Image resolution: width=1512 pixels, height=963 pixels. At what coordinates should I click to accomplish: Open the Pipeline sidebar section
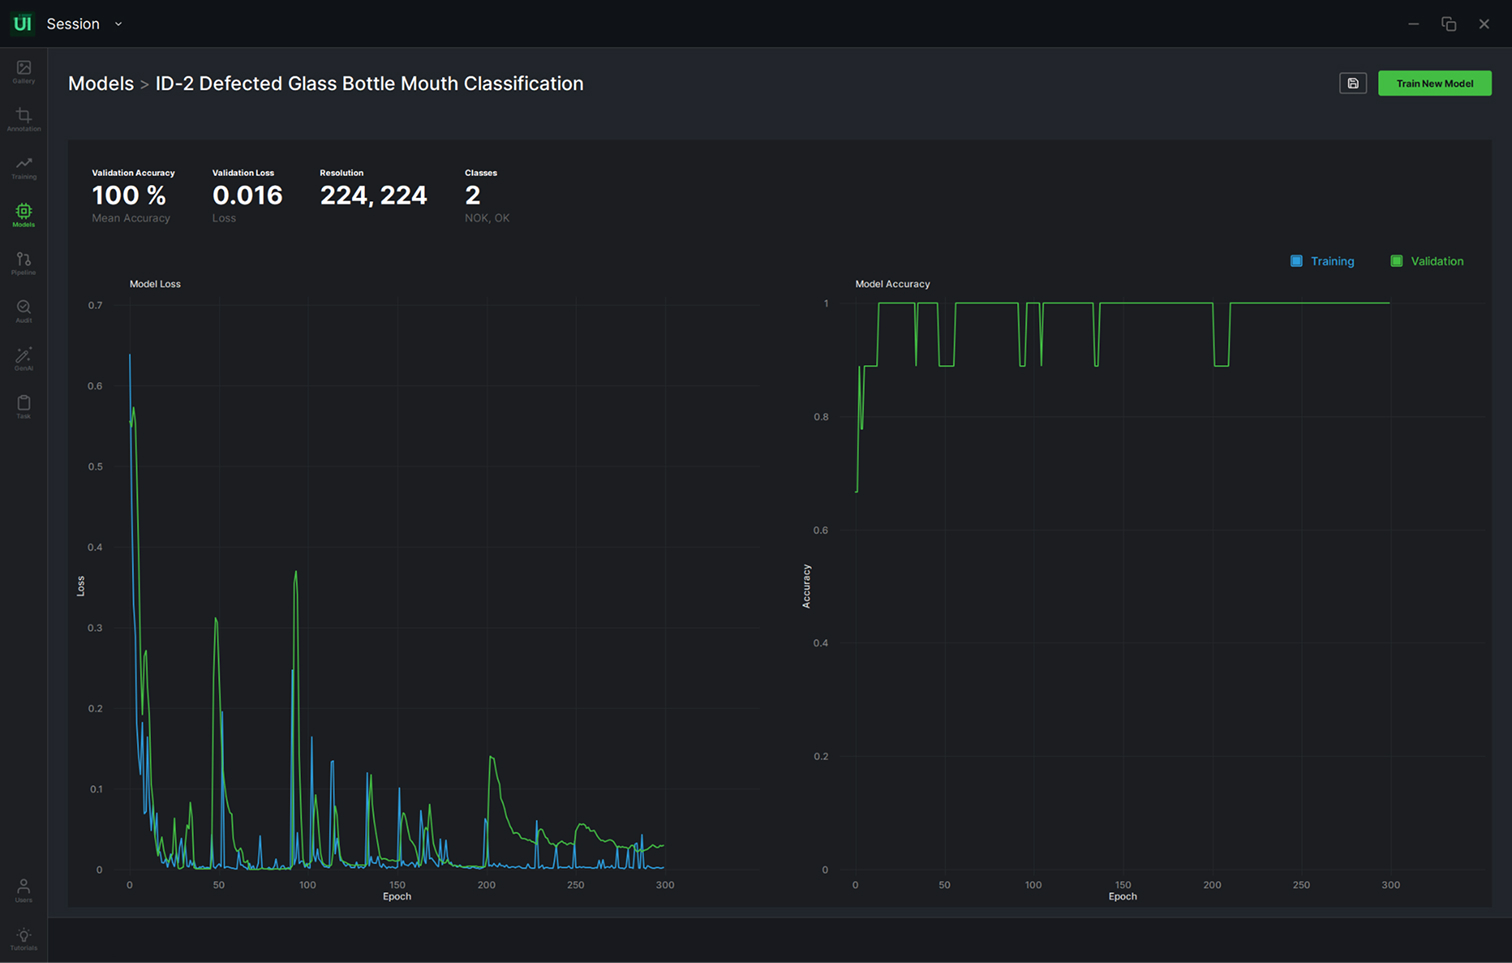coord(23,263)
